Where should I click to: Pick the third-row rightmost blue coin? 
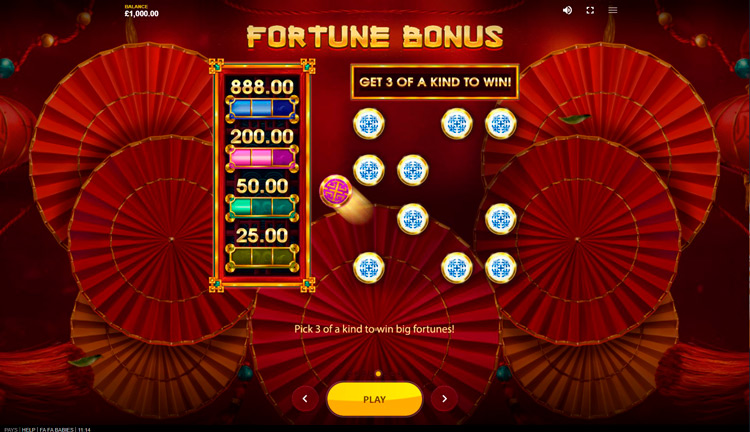(501, 219)
